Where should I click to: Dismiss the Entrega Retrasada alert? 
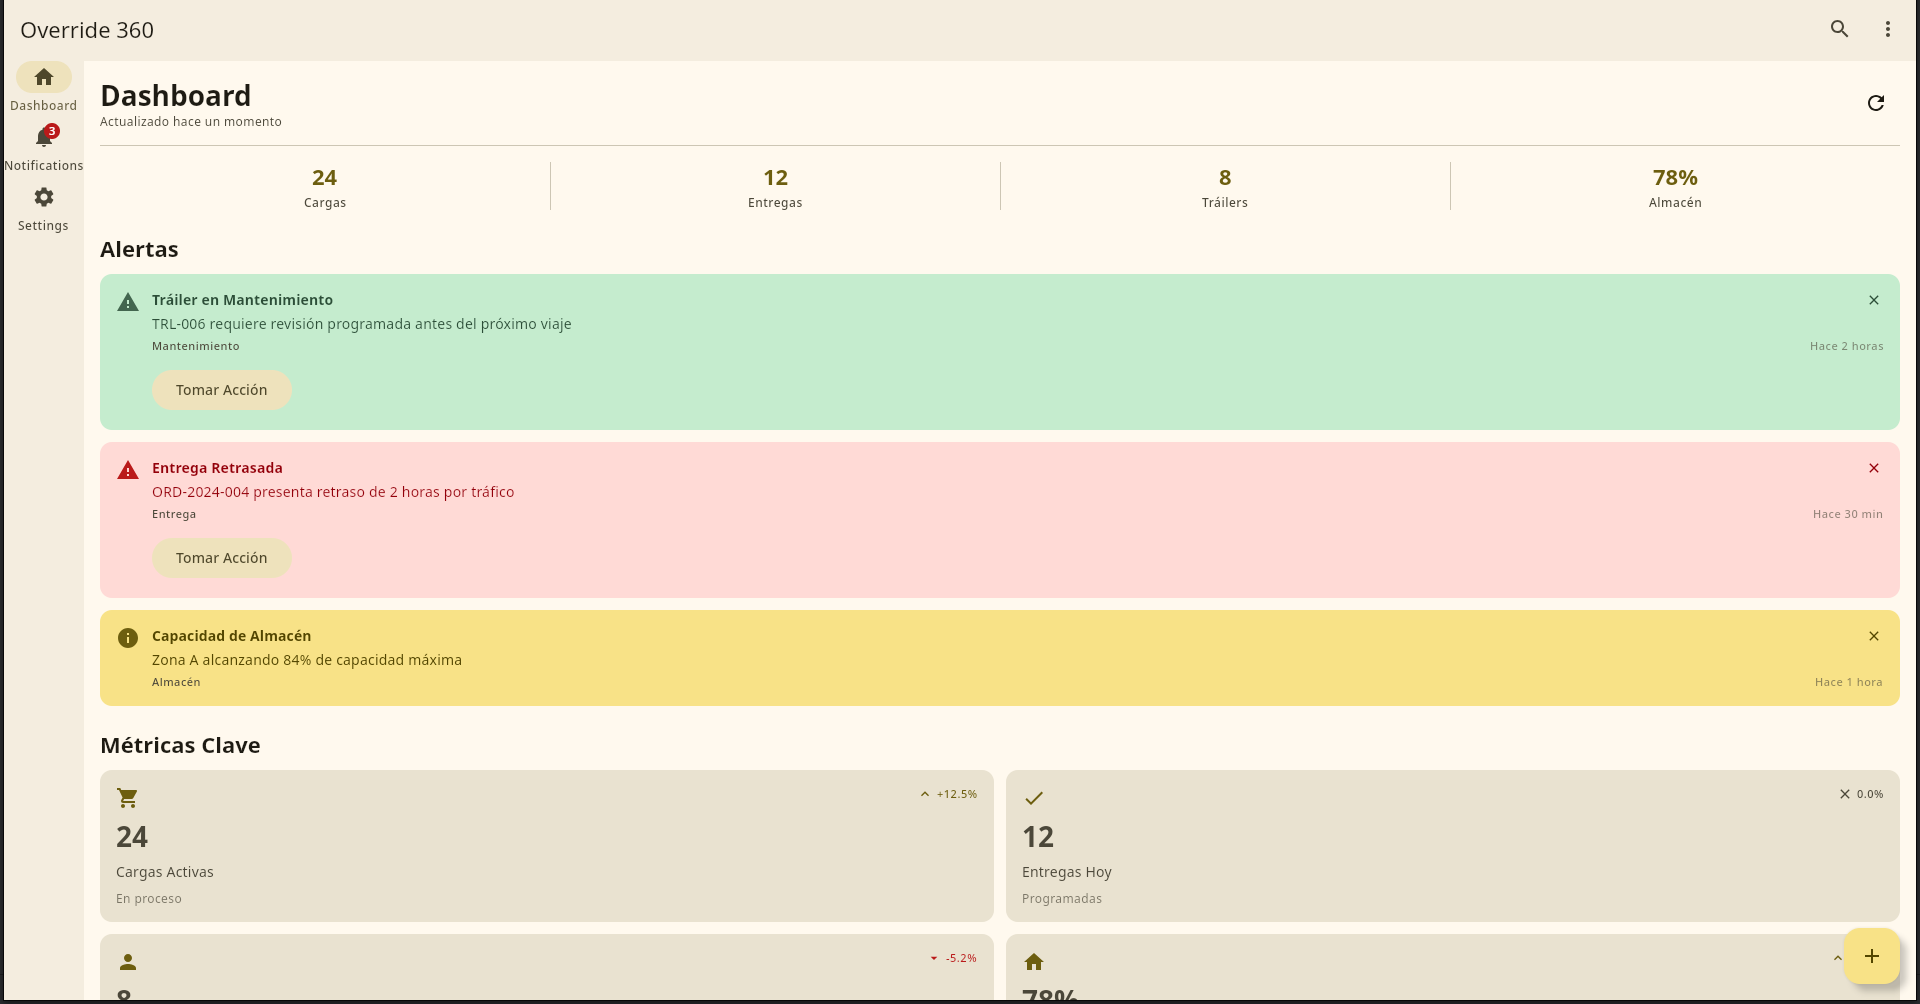(x=1873, y=468)
